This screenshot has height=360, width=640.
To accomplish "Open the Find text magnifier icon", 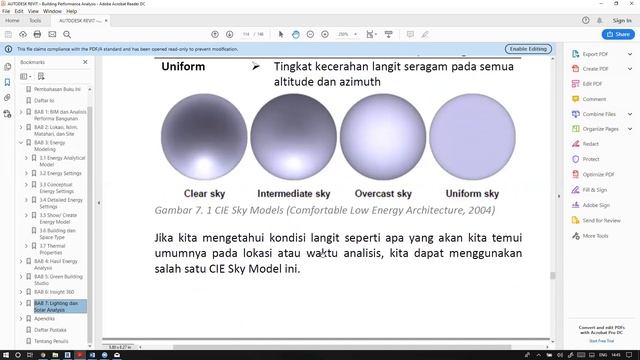I will coord(67,35).
